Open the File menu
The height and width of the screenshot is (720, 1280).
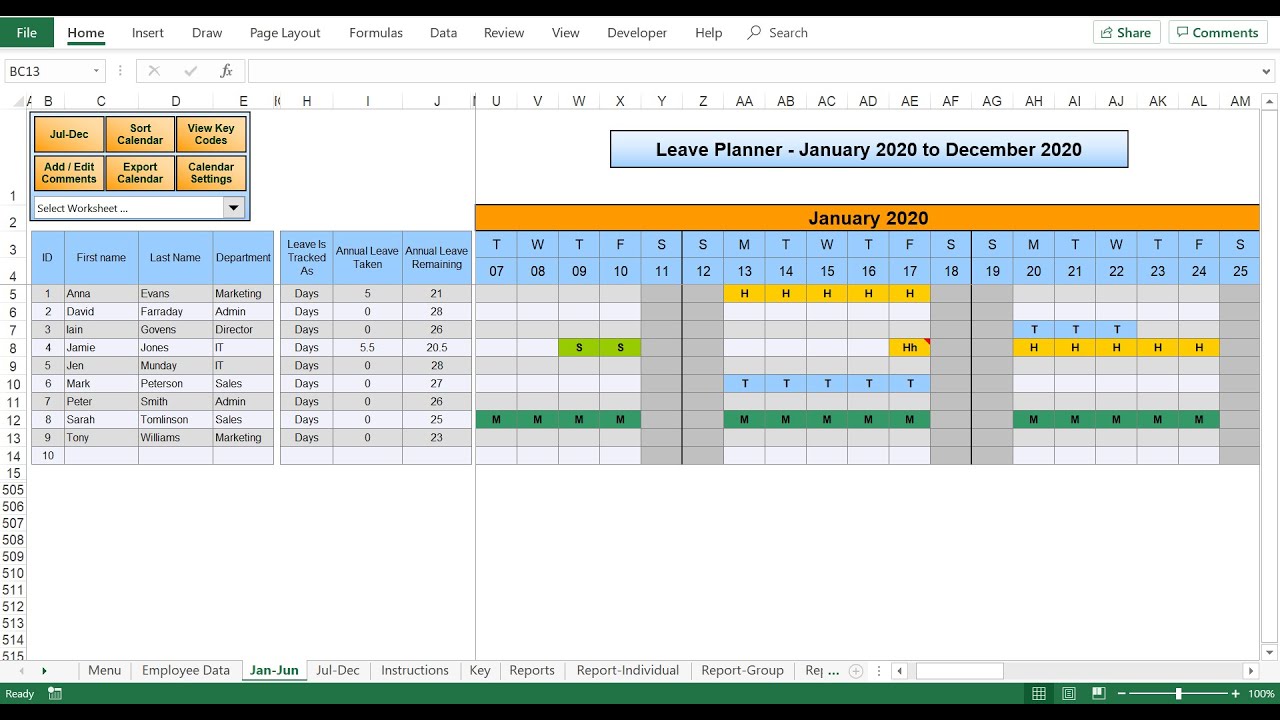pos(27,33)
